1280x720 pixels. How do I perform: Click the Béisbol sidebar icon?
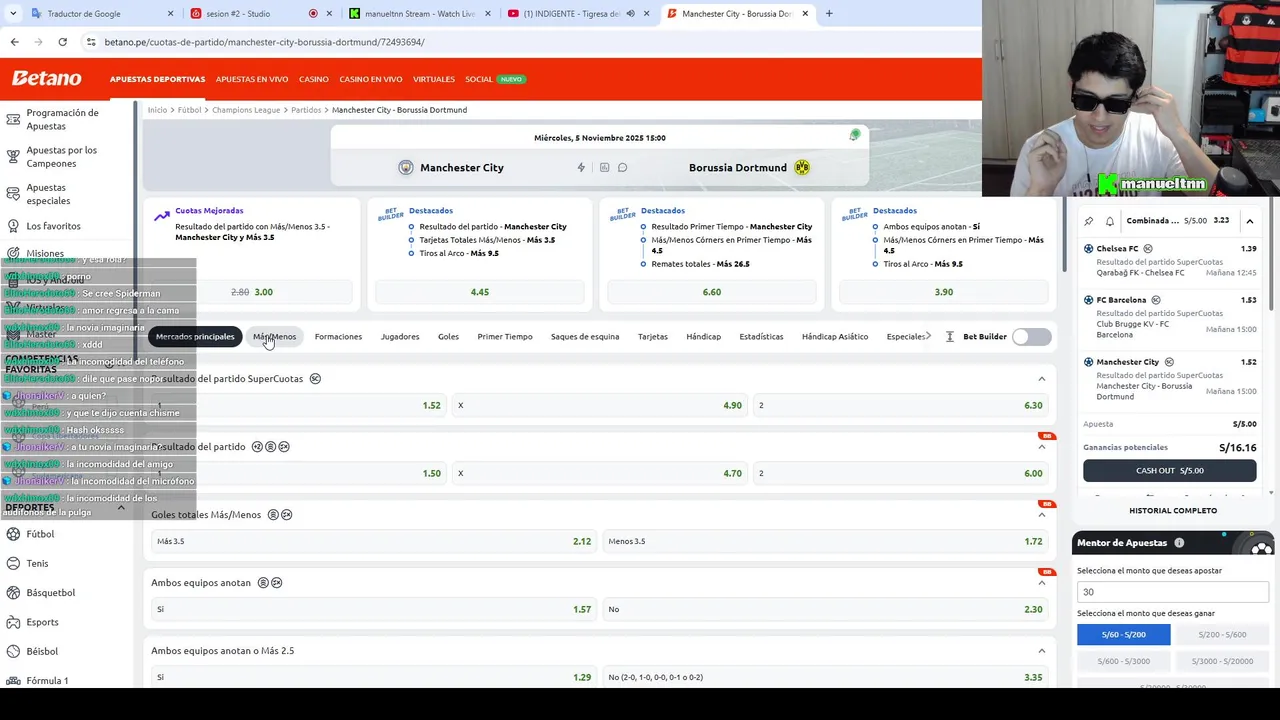click(13, 651)
